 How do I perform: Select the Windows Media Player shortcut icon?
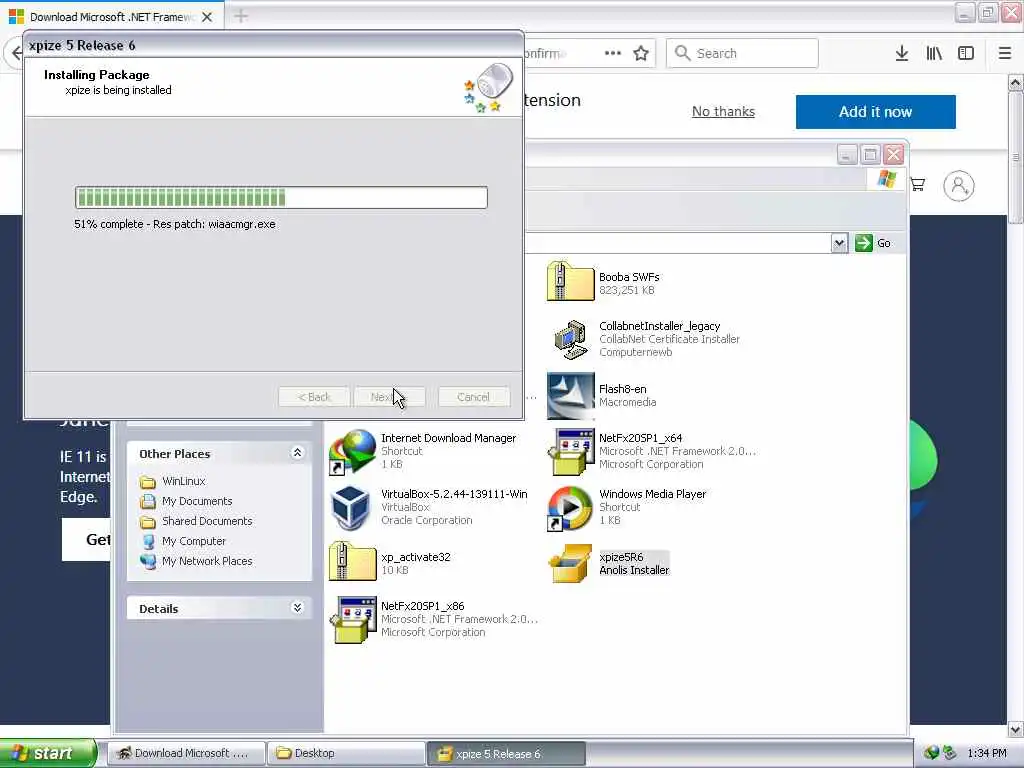pos(570,507)
